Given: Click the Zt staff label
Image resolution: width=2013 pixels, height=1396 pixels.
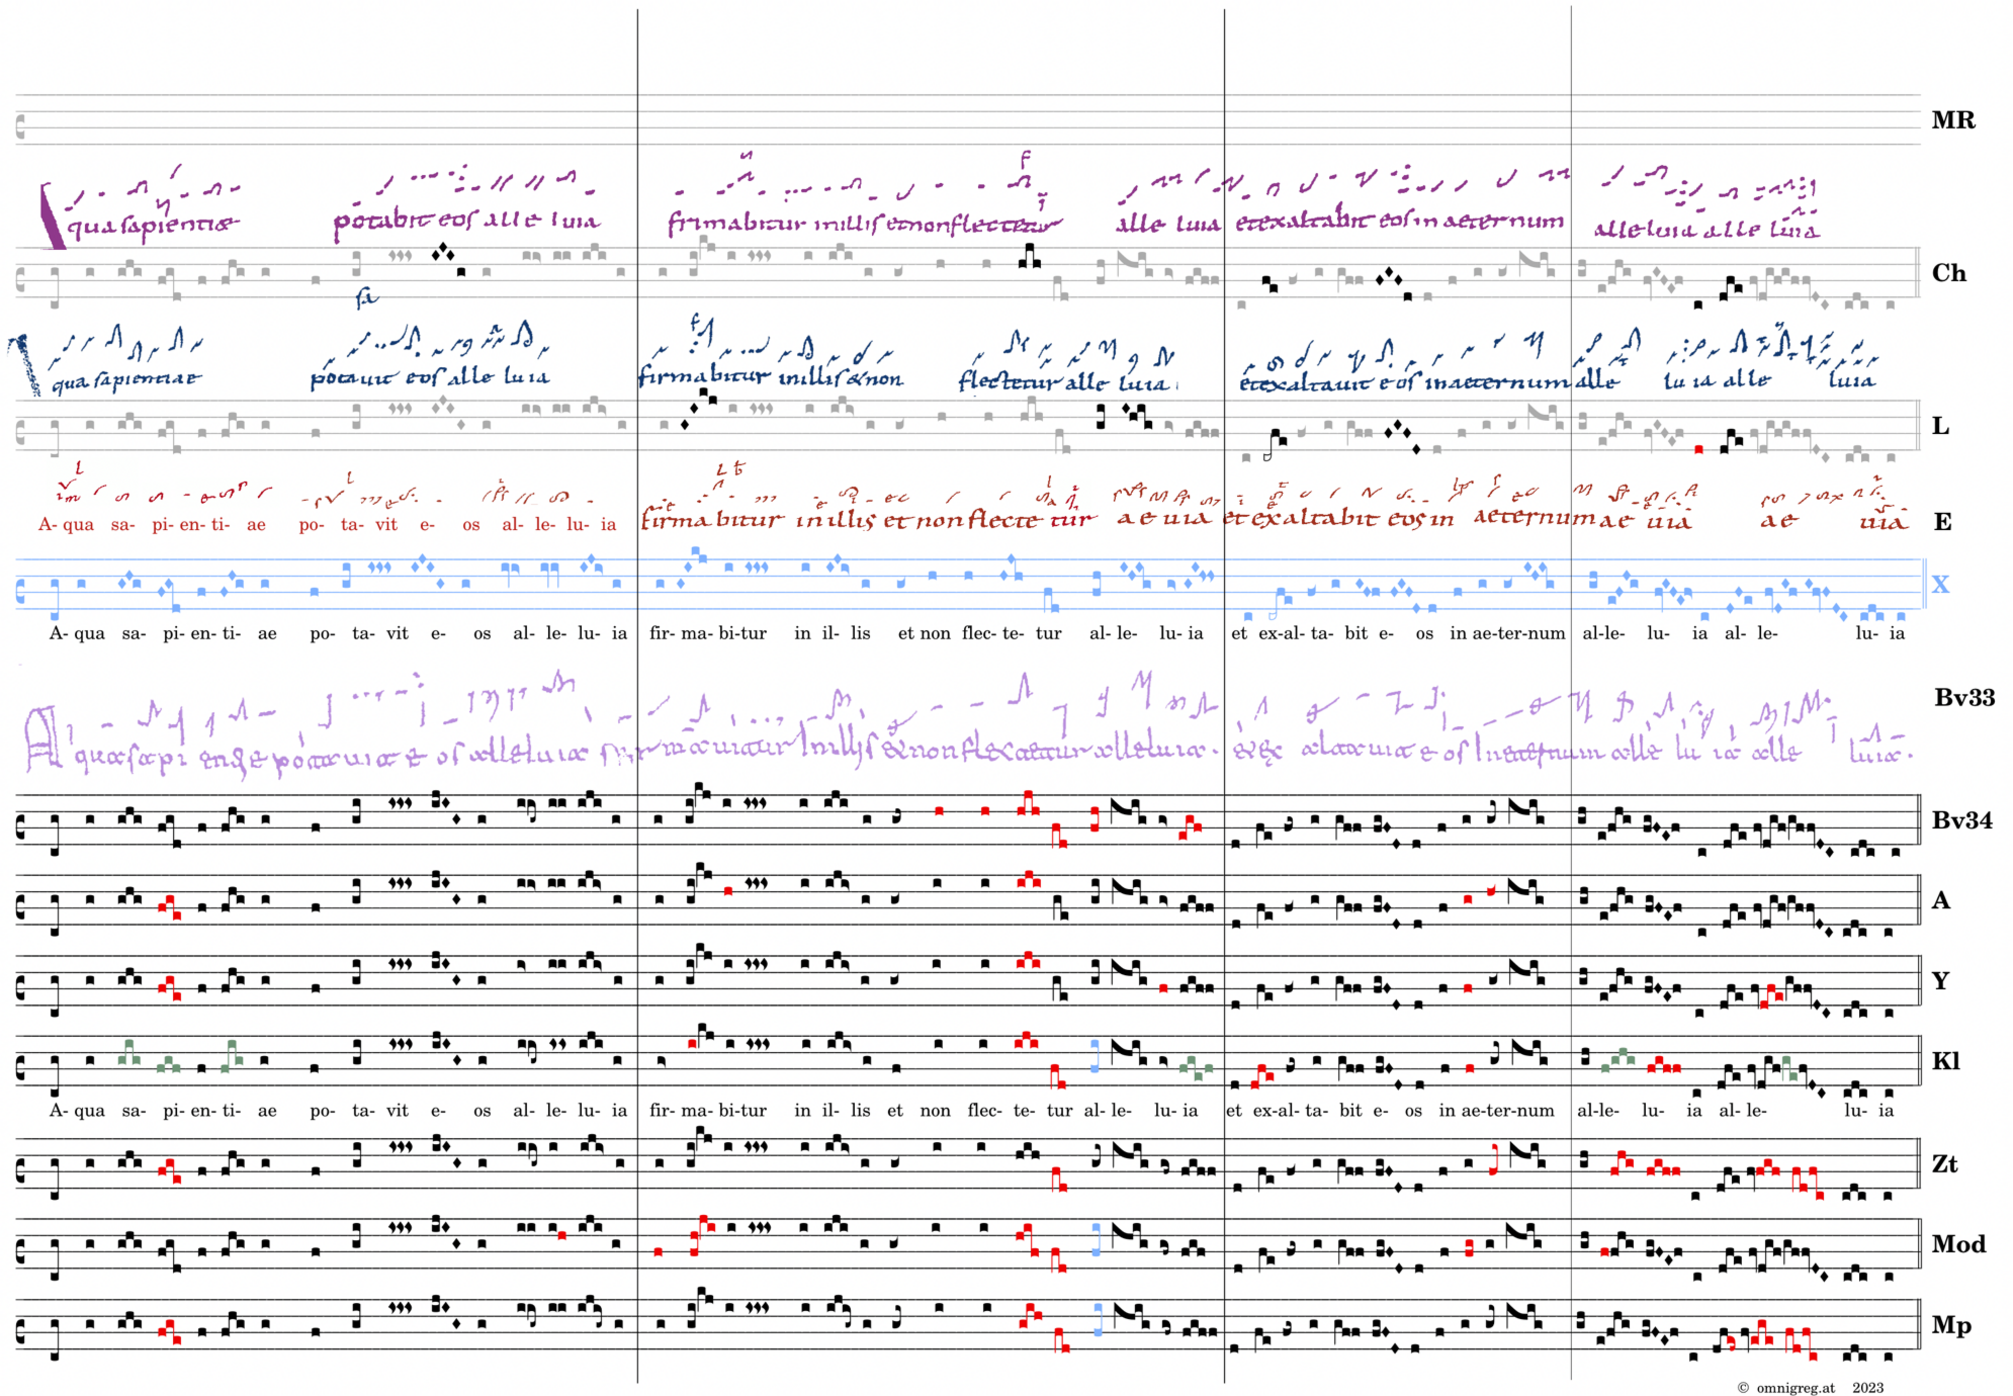Looking at the screenshot, I should click(1945, 1164).
